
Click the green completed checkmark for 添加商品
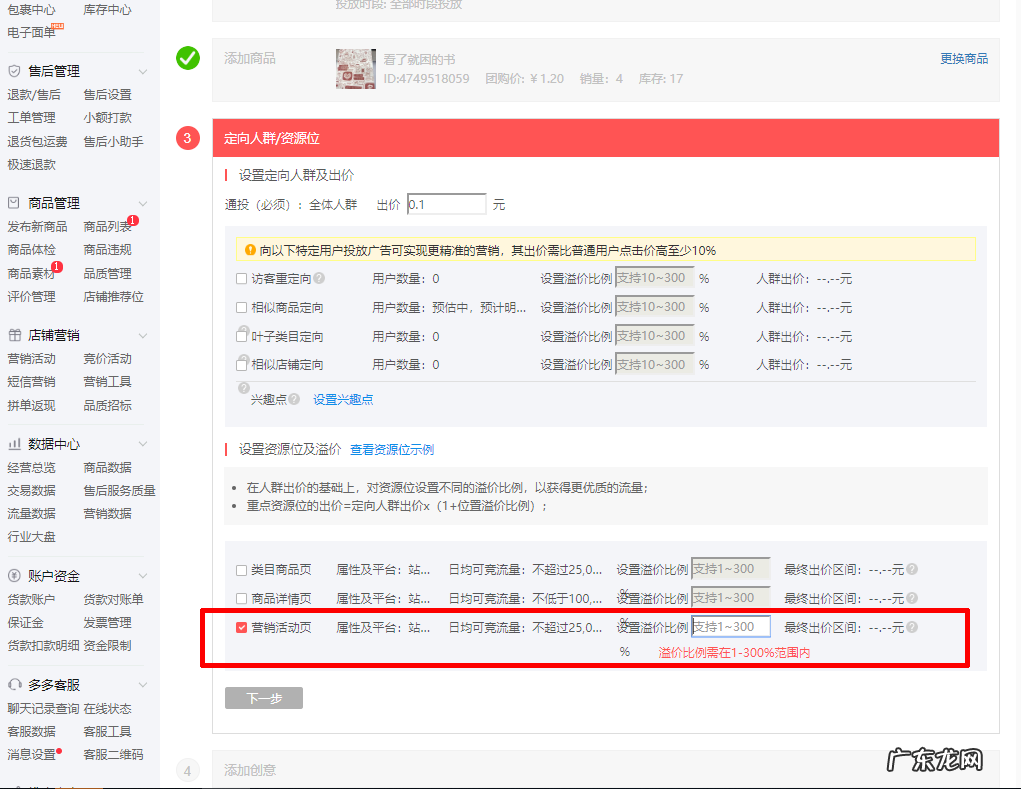click(x=186, y=58)
